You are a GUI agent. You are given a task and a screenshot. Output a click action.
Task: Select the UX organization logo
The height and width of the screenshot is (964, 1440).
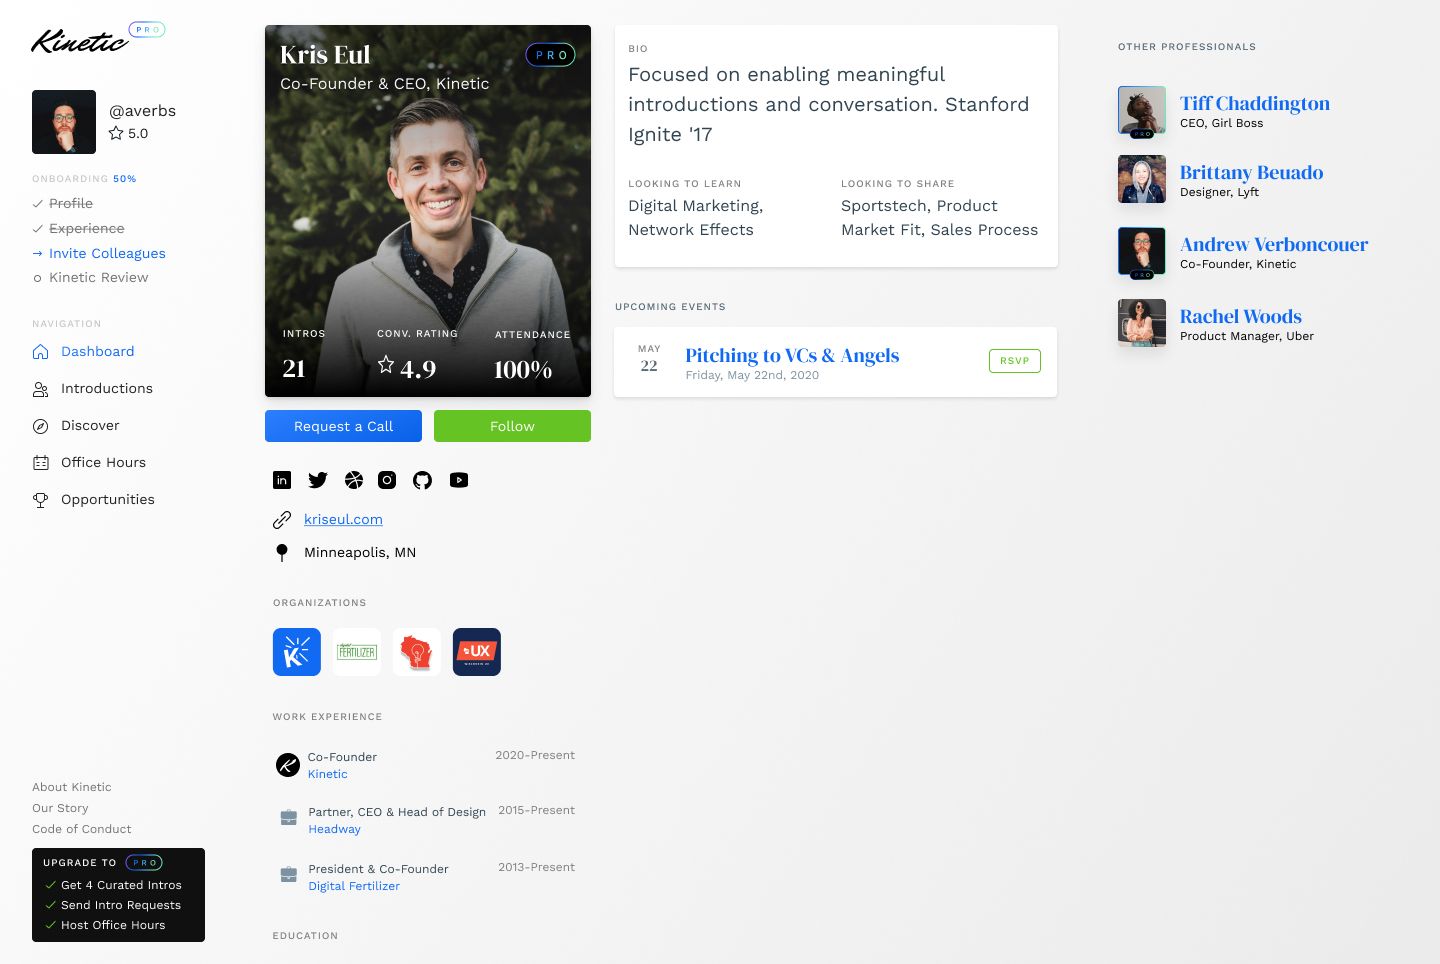[x=477, y=652]
